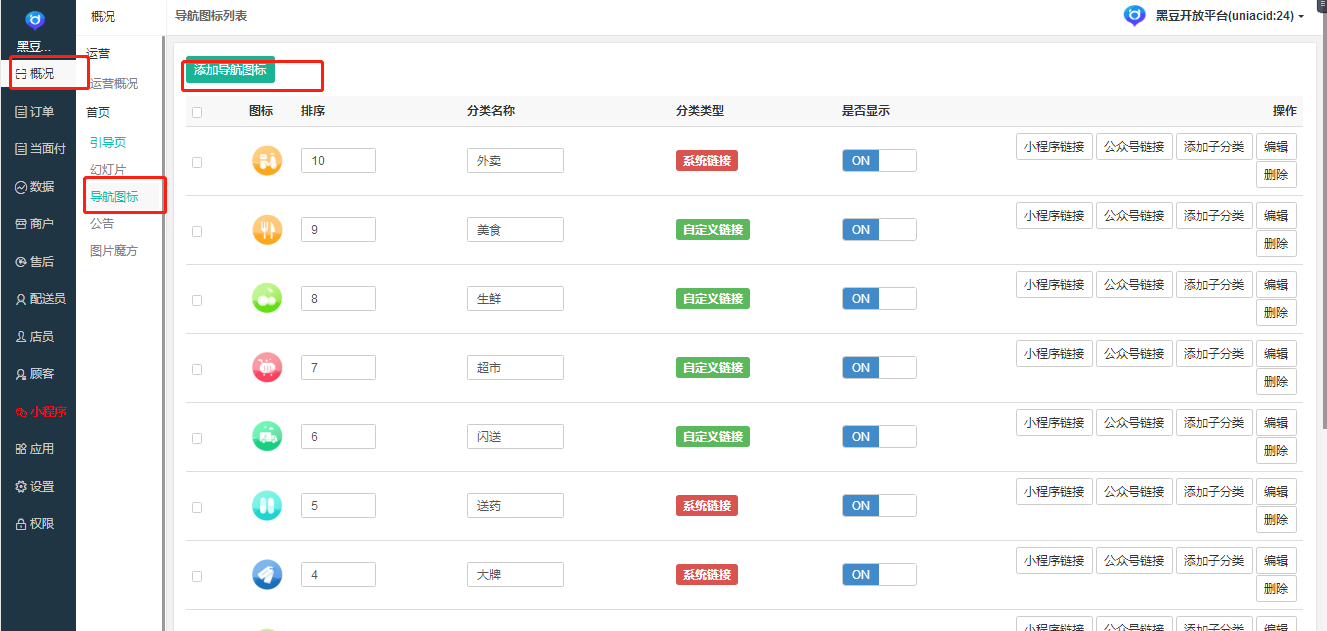1327x631 pixels.
Task: Open the 售后 section
Action: pos(35,261)
